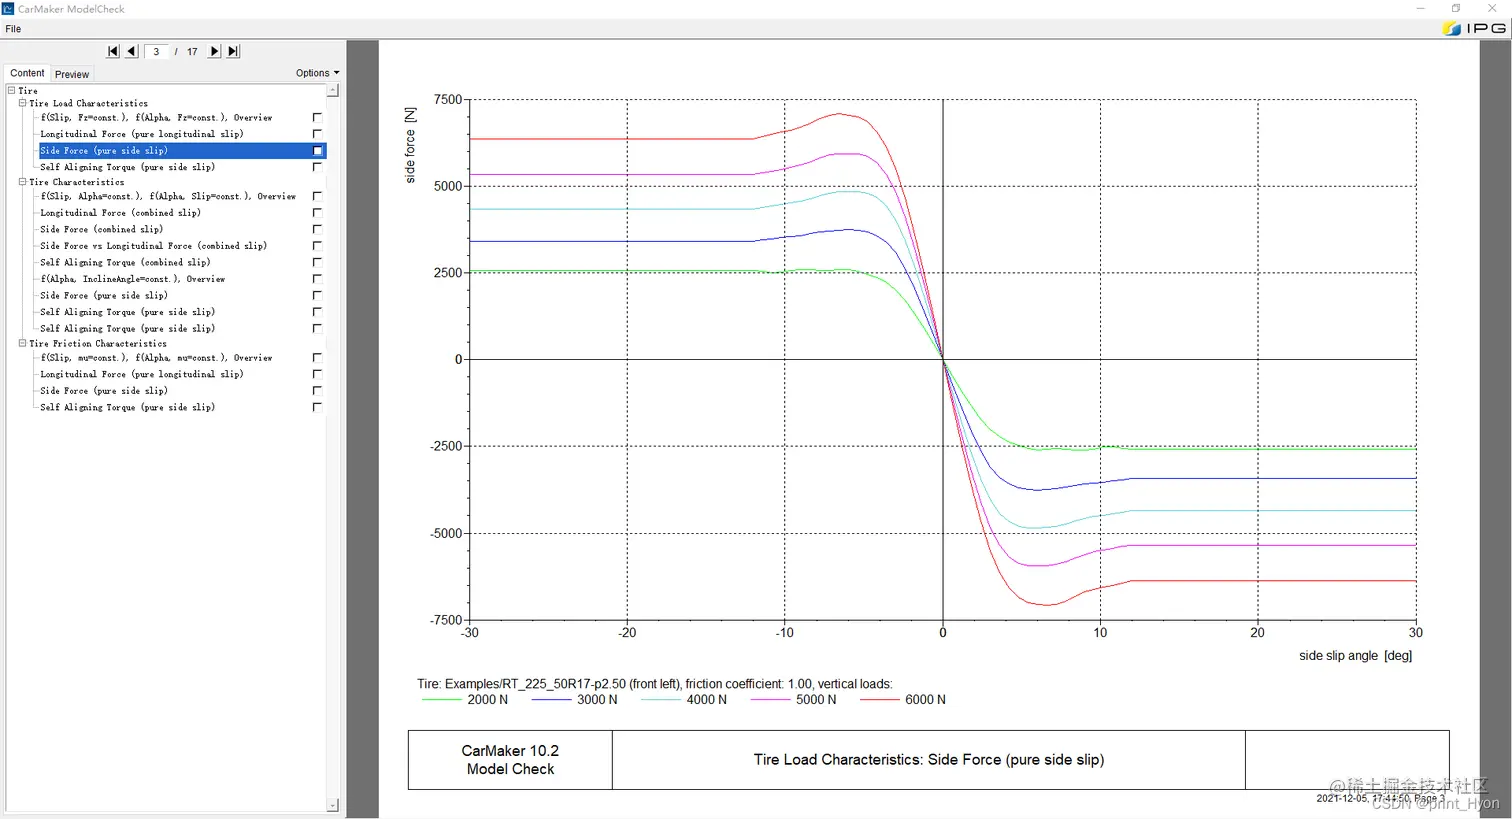The width and height of the screenshot is (1512, 819).
Task: Click the 3000 N blue legend line
Action: [552, 700]
